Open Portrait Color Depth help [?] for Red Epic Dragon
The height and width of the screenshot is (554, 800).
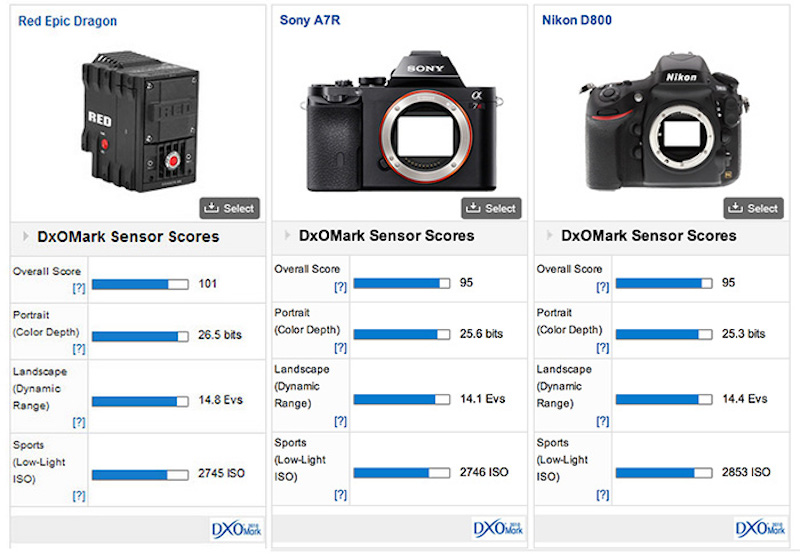tap(79, 349)
